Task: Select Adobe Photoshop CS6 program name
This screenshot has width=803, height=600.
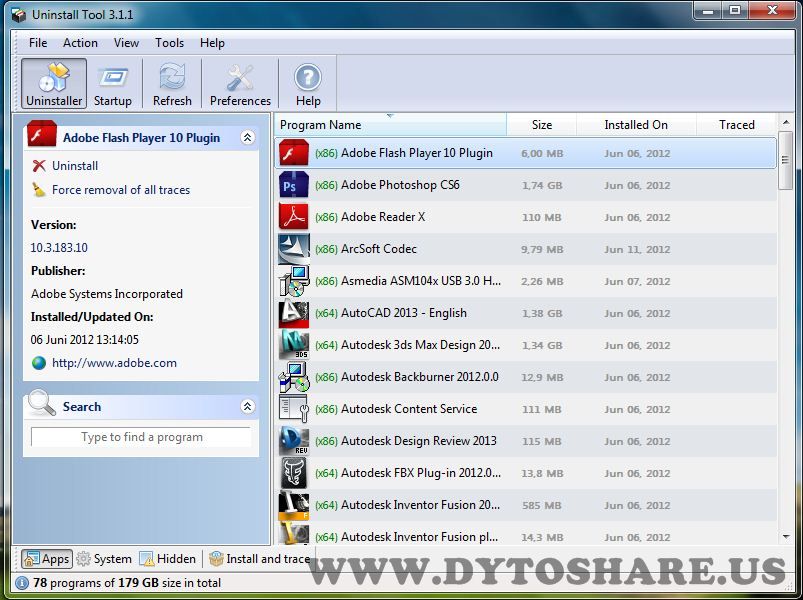Action: (x=400, y=185)
